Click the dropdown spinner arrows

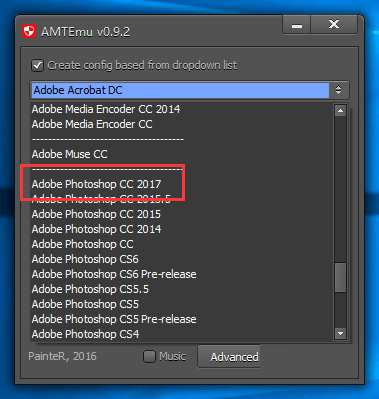tap(339, 90)
